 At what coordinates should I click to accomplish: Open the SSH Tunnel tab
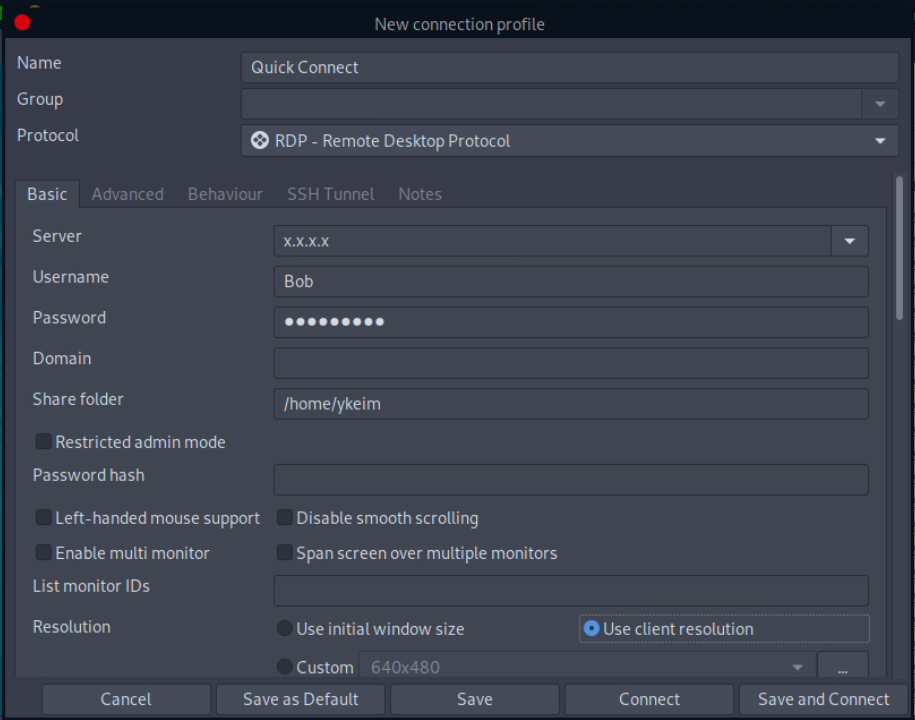click(330, 194)
